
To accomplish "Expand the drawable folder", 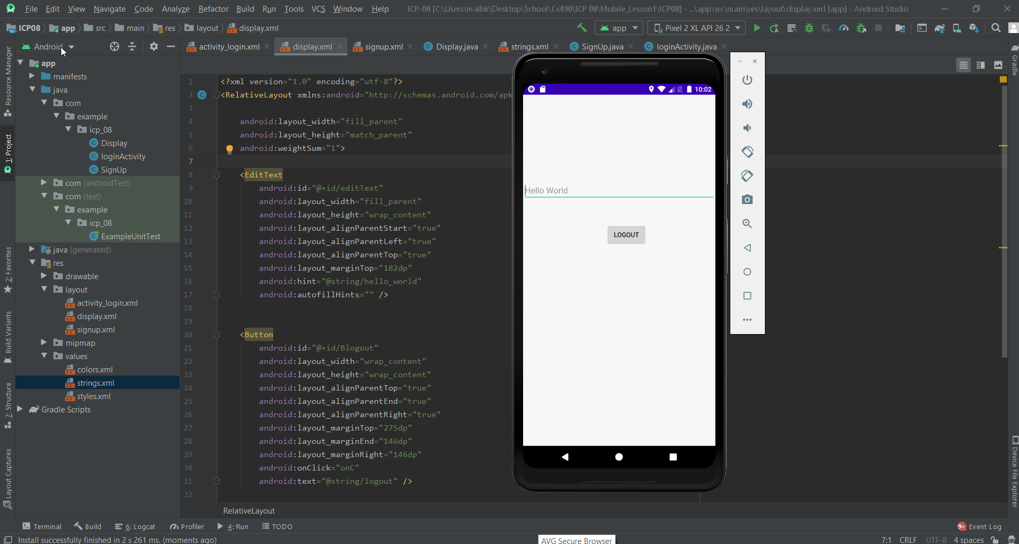I will click(44, 276).
